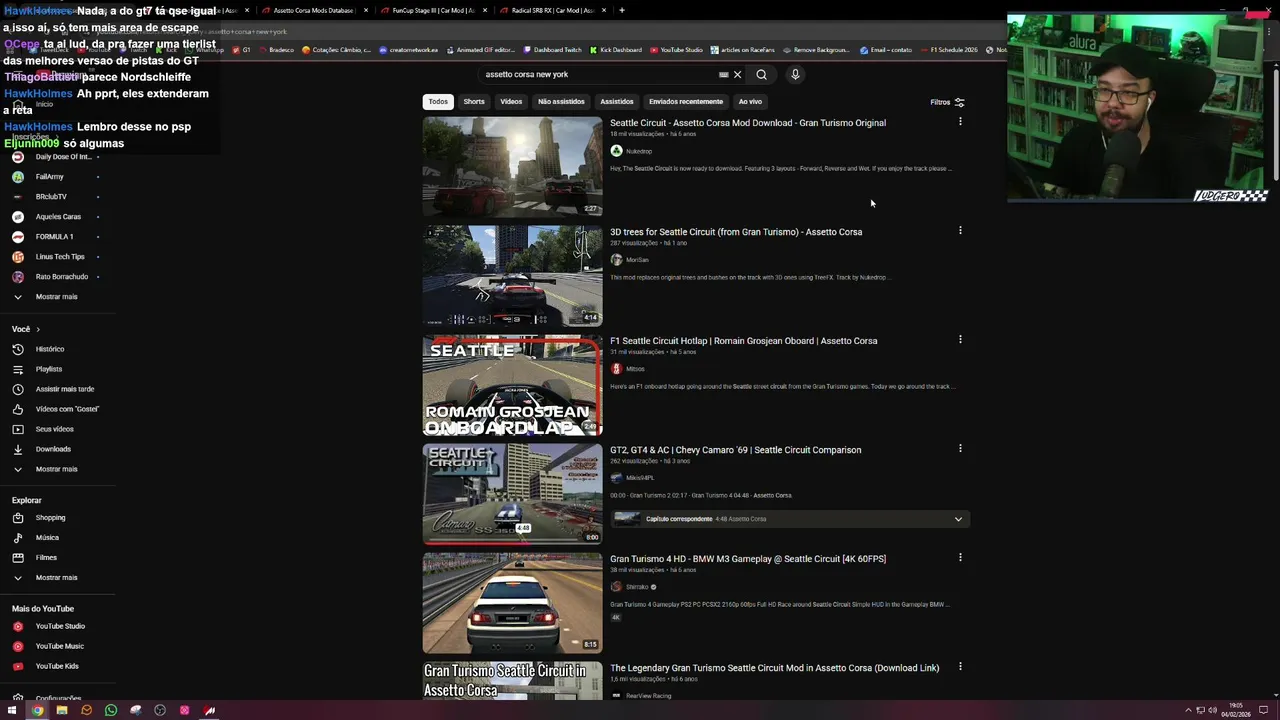This screenshot has width=1280, height=720.
Task: Visit the Nukedrop channel
Action: pyautogui.click(x=638, y=151)
